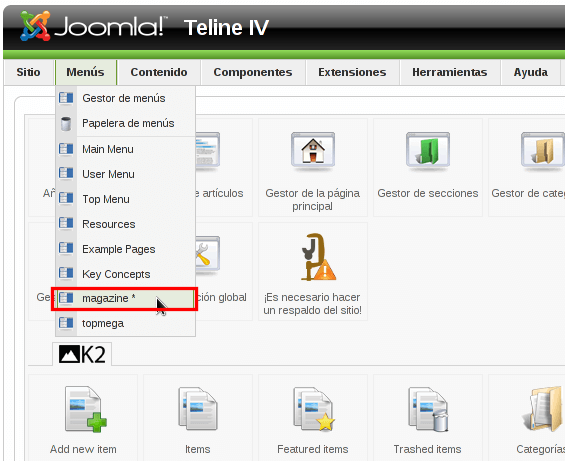Open the Gestor de secciones green folder icon
565x461 pixels.
428,150
